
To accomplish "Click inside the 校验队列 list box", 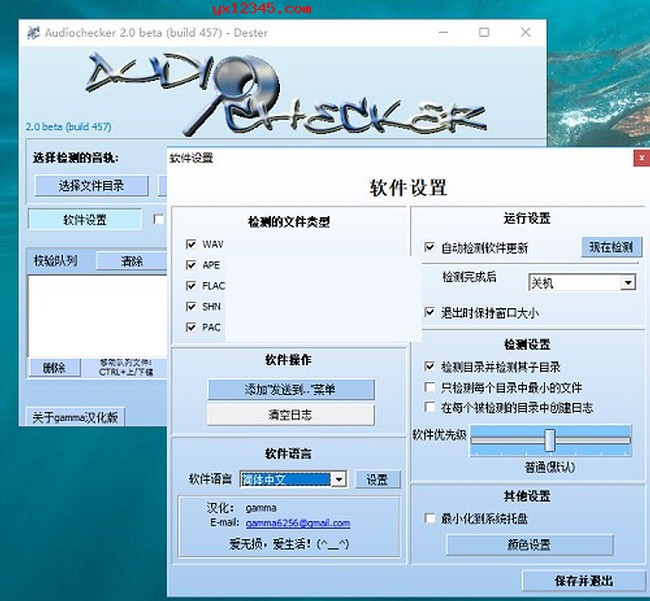I will click(x=97, y=316).
